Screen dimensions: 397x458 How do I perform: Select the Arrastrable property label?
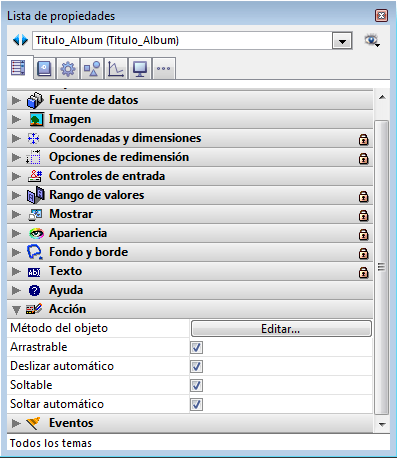pyautogui.click(x=39, y=347)
